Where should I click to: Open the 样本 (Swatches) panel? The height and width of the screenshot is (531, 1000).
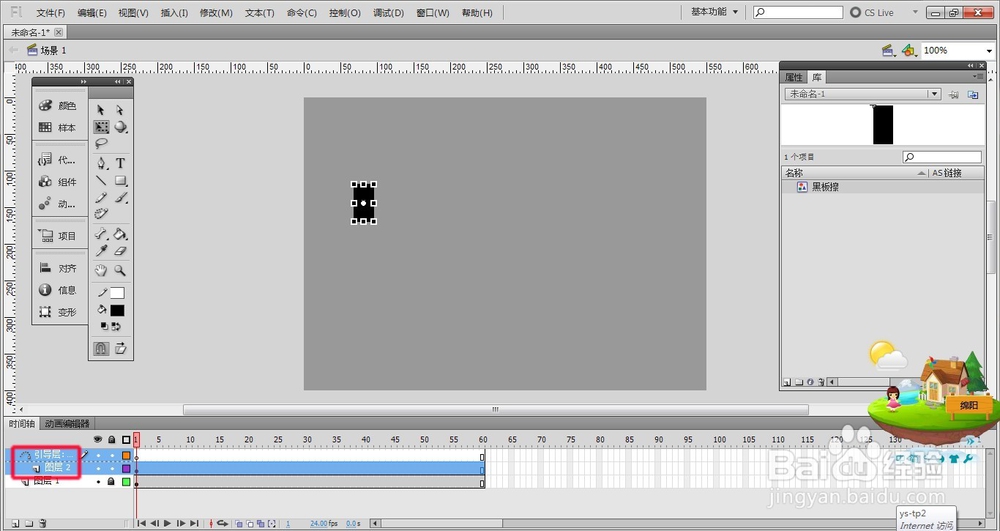(59, 127)
